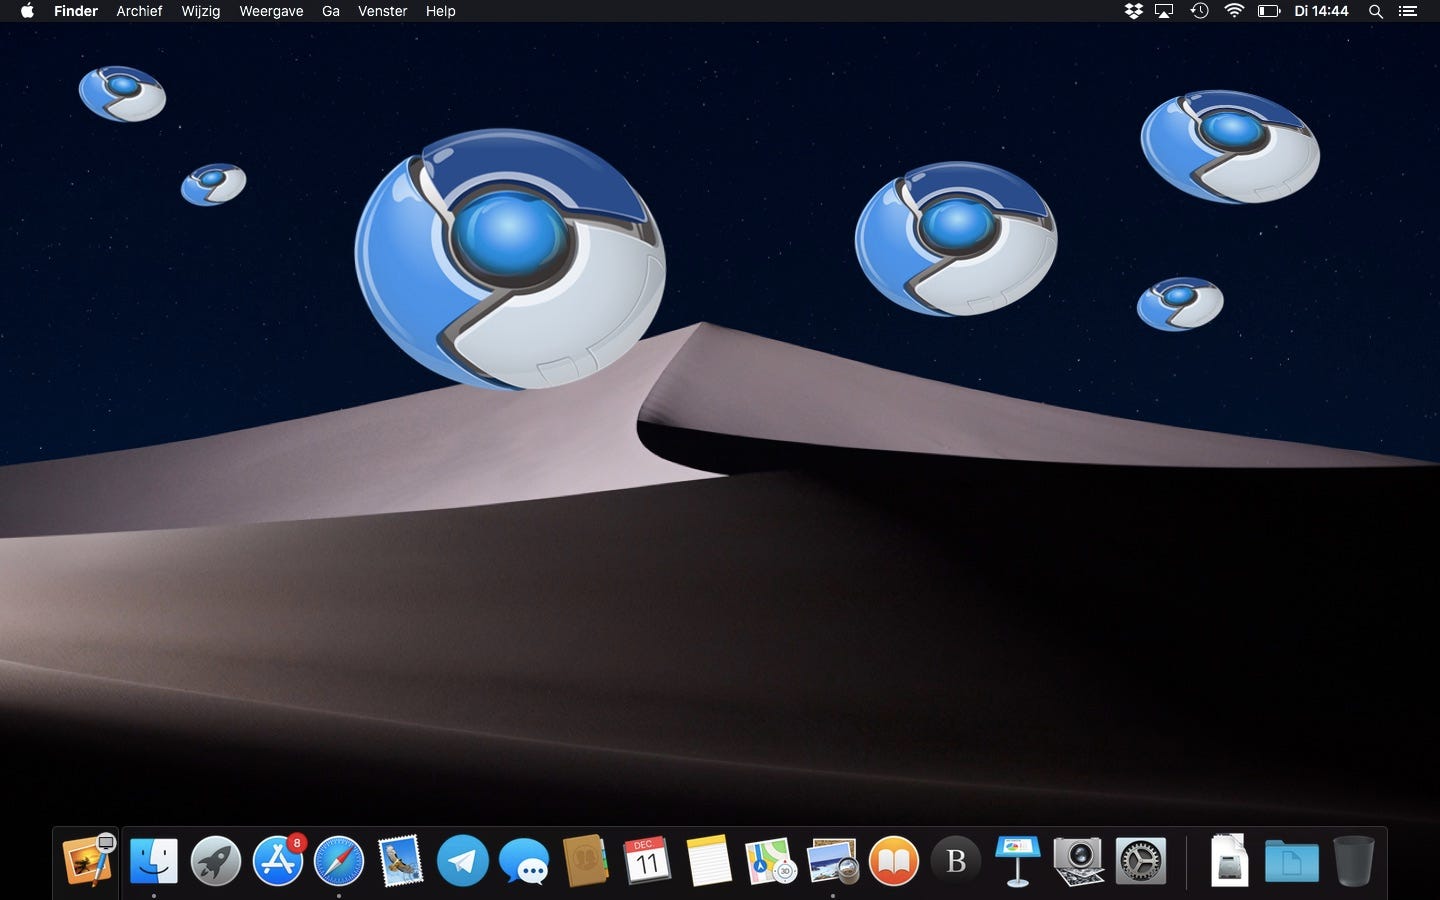The width and height of the screenshot is (1440, 900).
Task: Open the AirPlay display menu
Action: click(1164, 11)
